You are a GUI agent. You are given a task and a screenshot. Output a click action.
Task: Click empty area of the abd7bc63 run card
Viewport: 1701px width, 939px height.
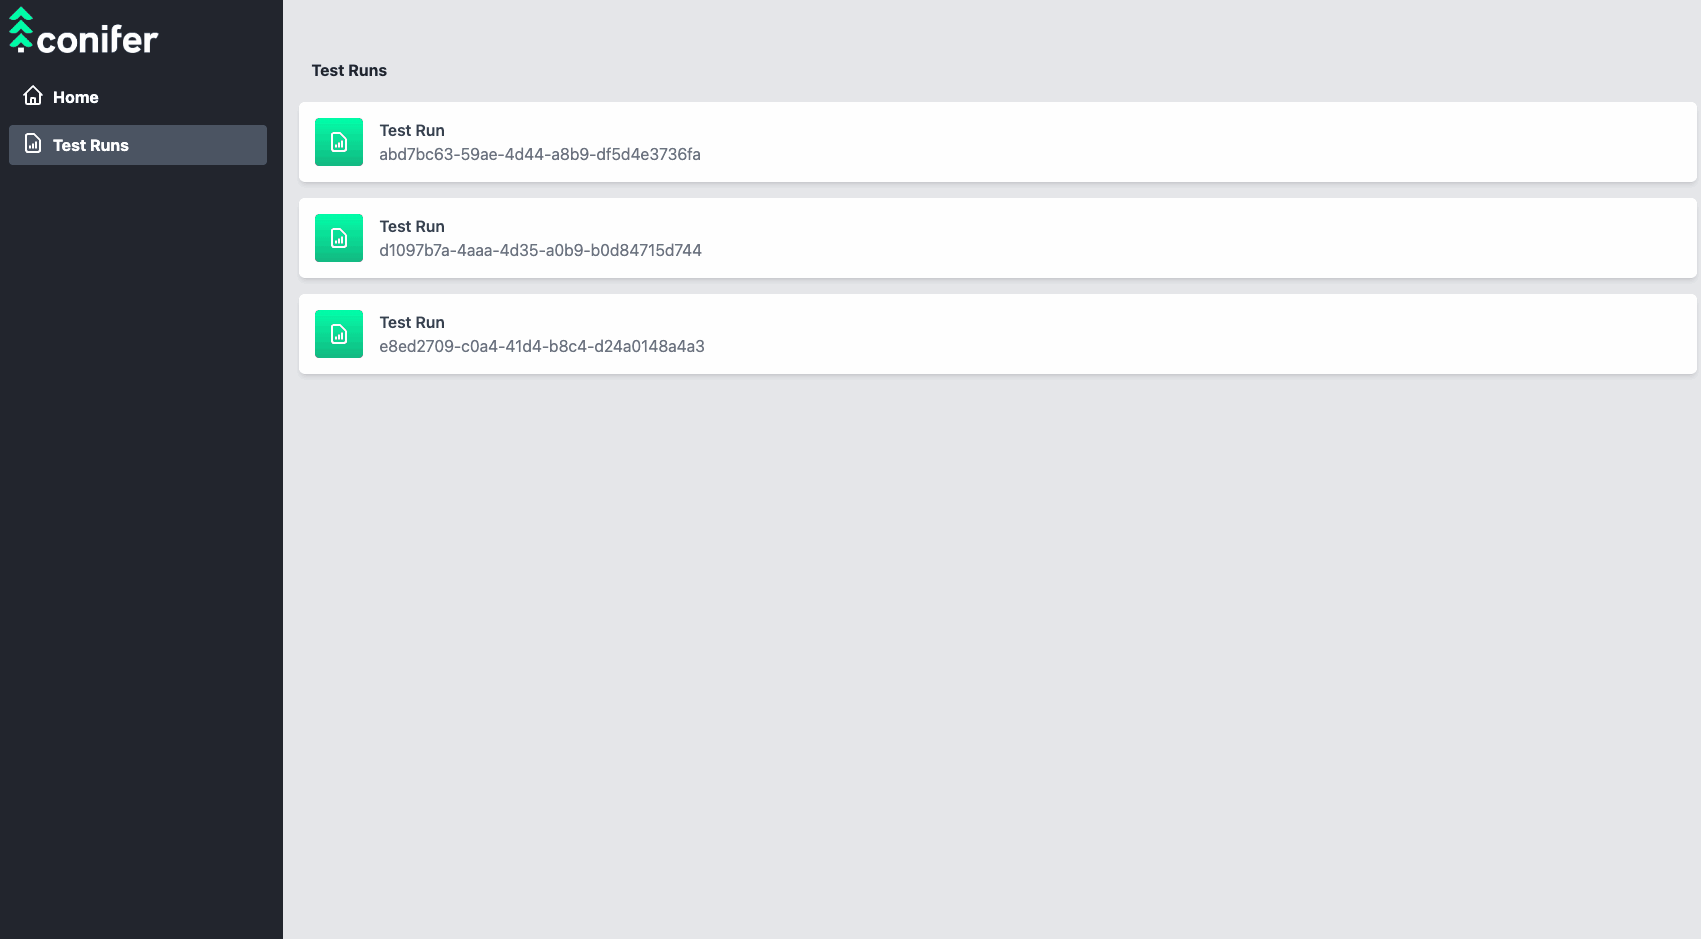[x=1200, y=142]
